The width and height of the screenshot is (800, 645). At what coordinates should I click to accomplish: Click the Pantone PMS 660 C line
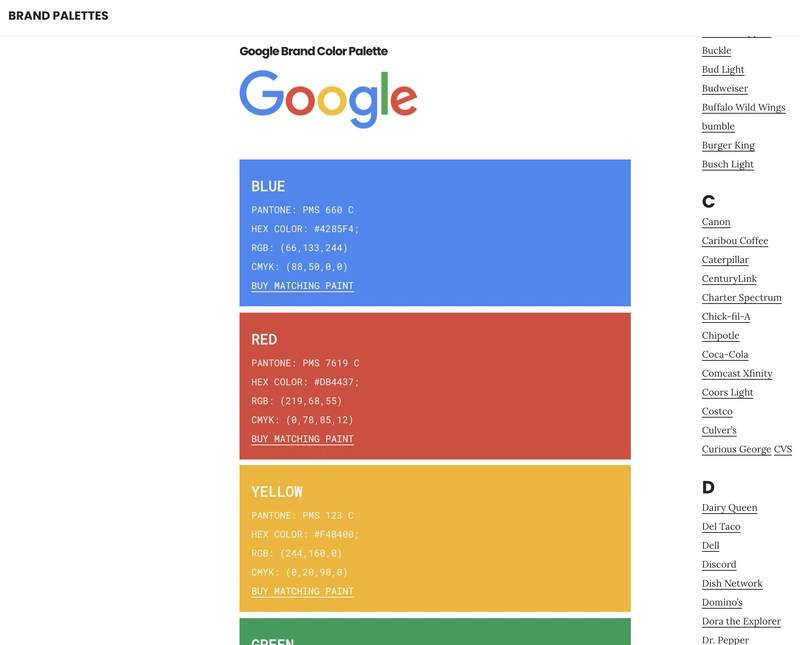(302, 210)
